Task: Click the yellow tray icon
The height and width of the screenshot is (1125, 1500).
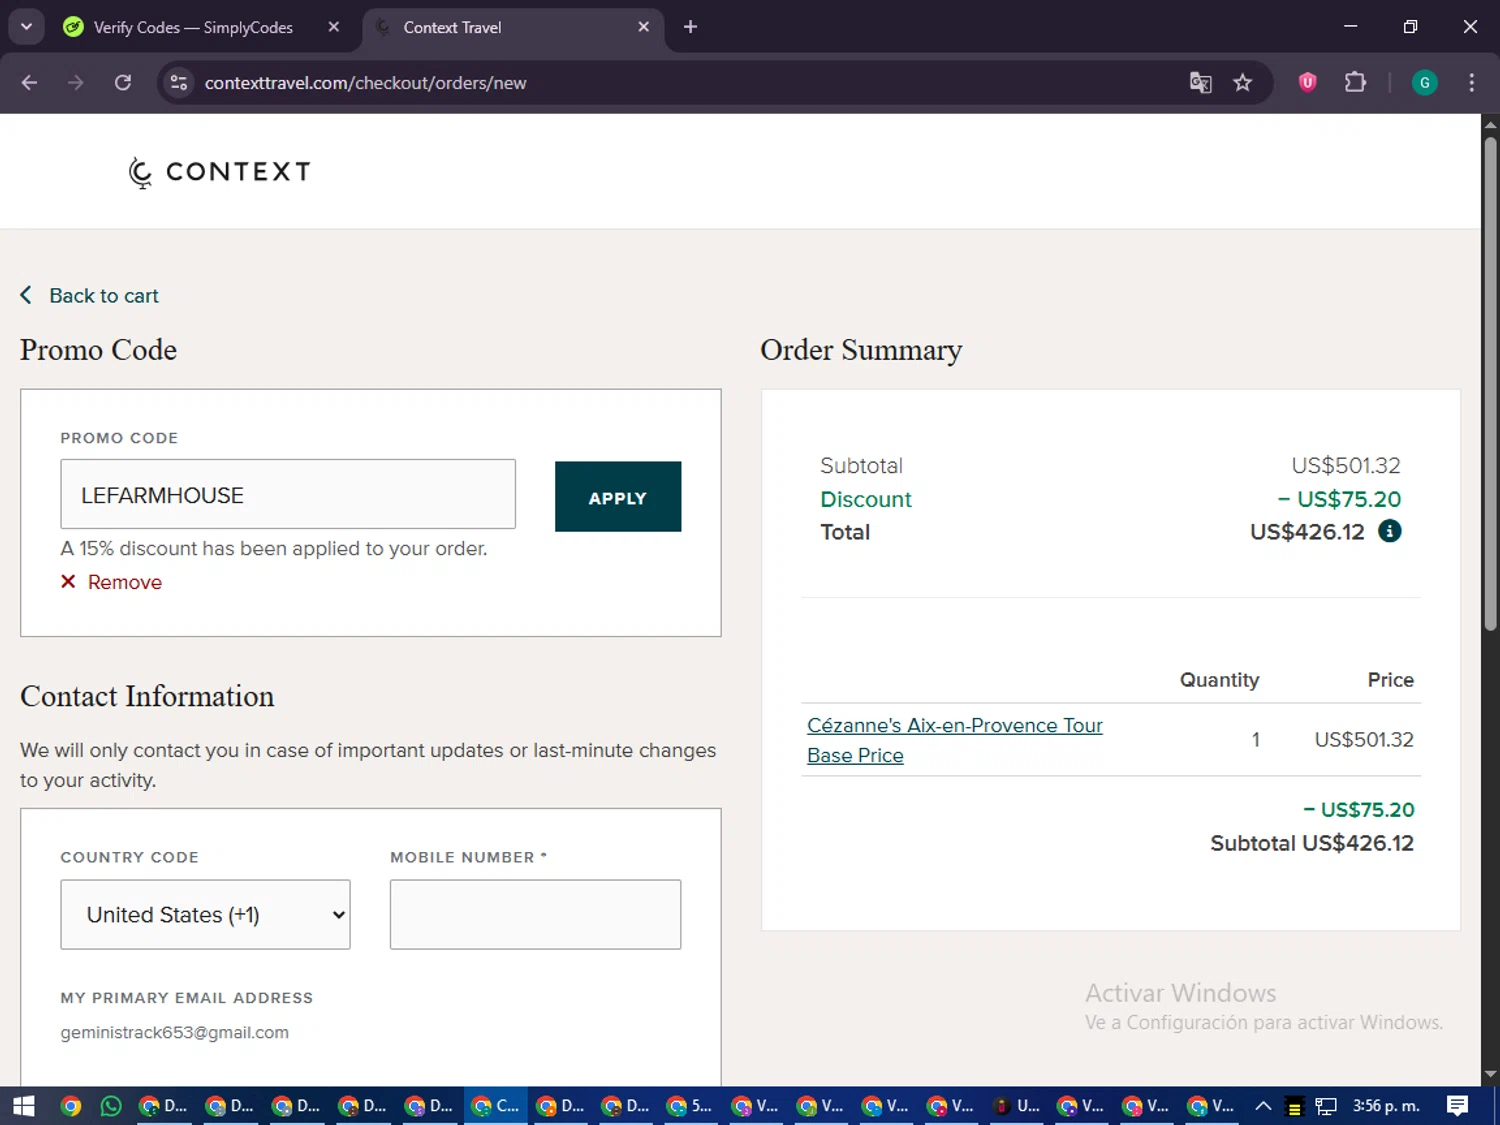Action: pyautogui.click(x=1294, y=1107)
